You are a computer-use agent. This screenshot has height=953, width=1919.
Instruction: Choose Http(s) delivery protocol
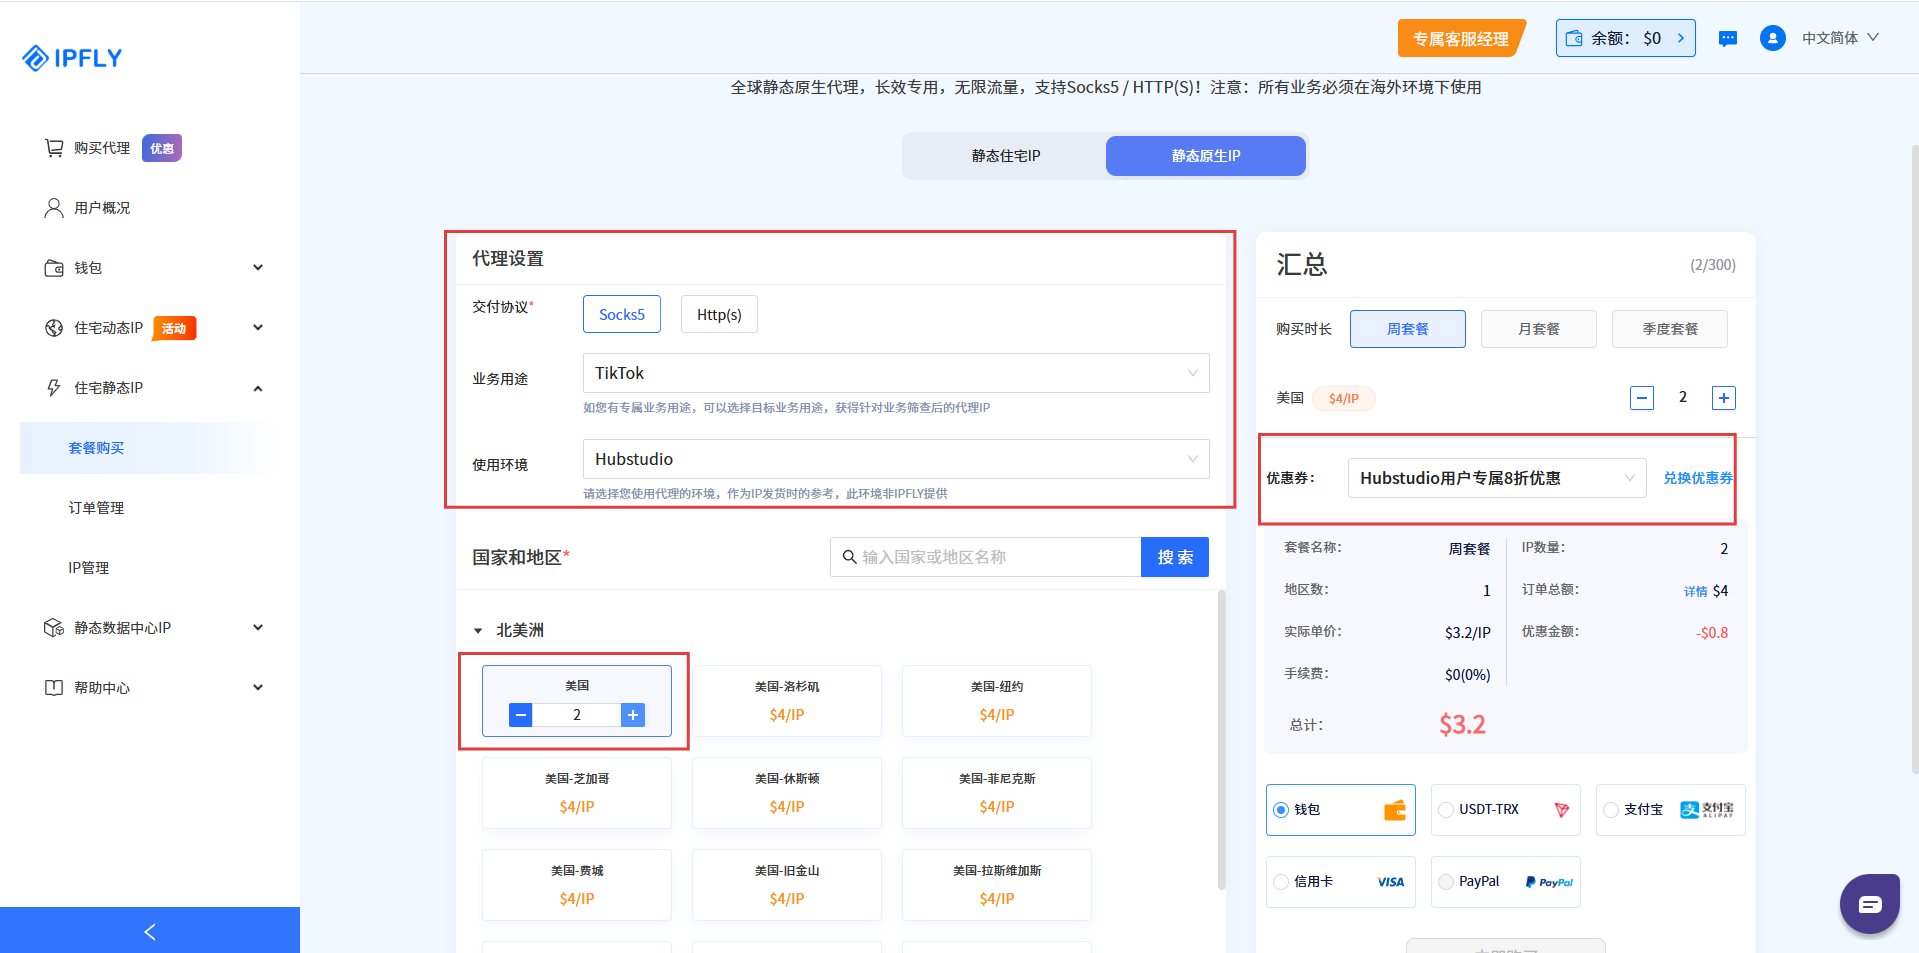[719, 314]
